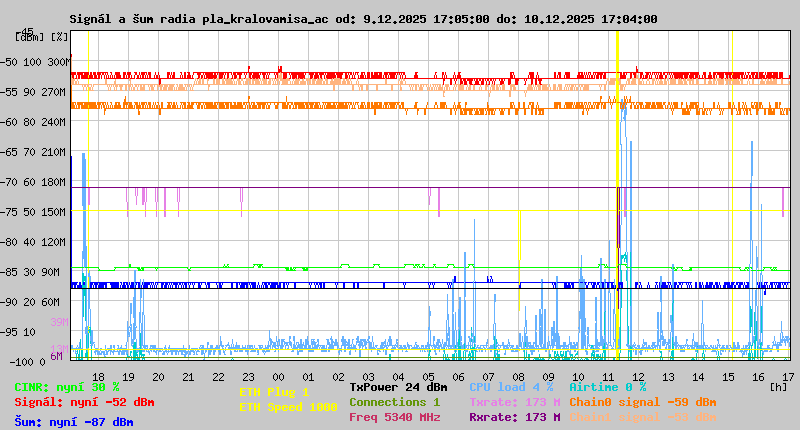This screenshot has height=430, width=800.
Task: Click the '-60 80 240M' y-axis label
Action: tap(33, 122)
